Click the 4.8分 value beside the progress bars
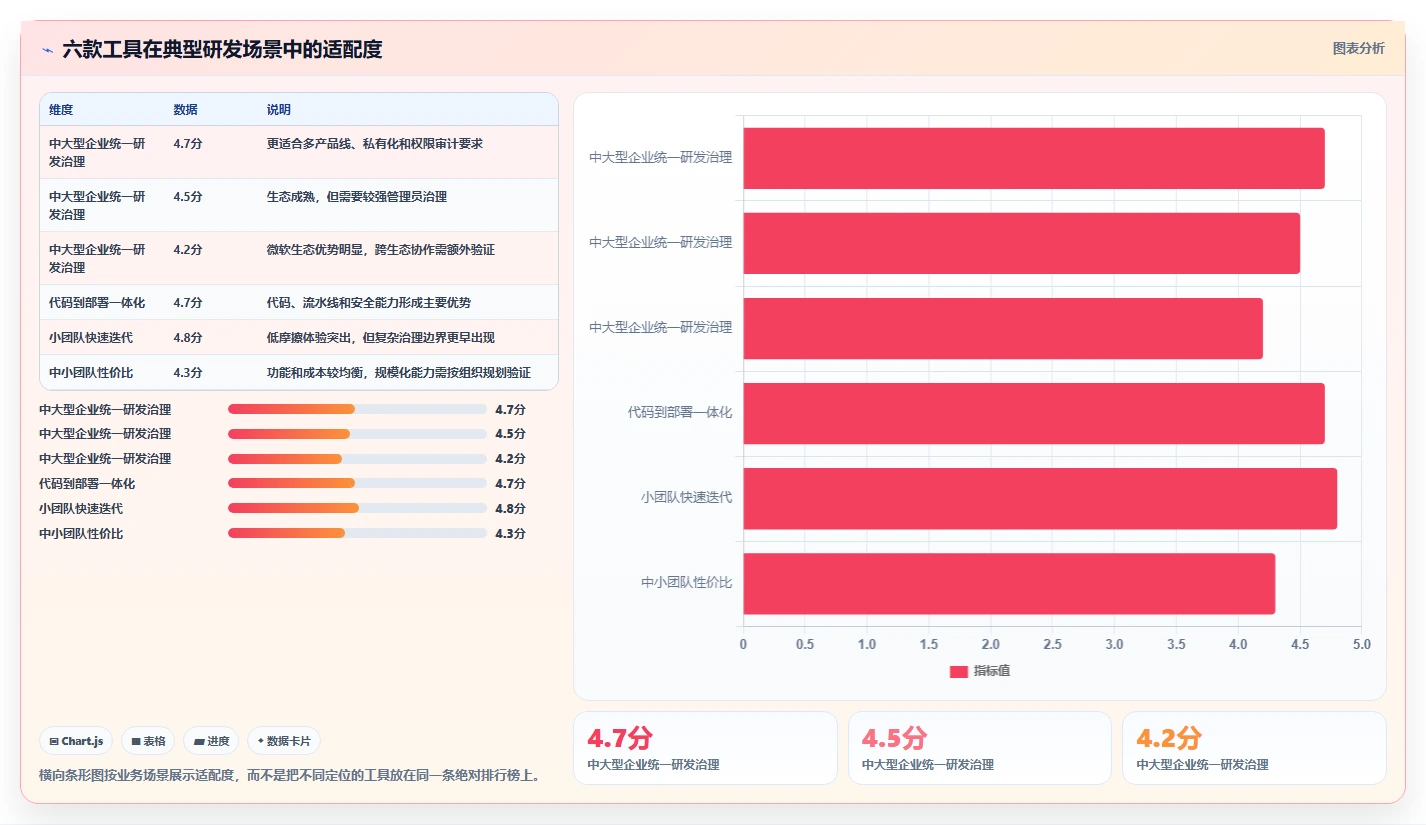This screenshot has width=1426, height=825. tap(510, 508)
